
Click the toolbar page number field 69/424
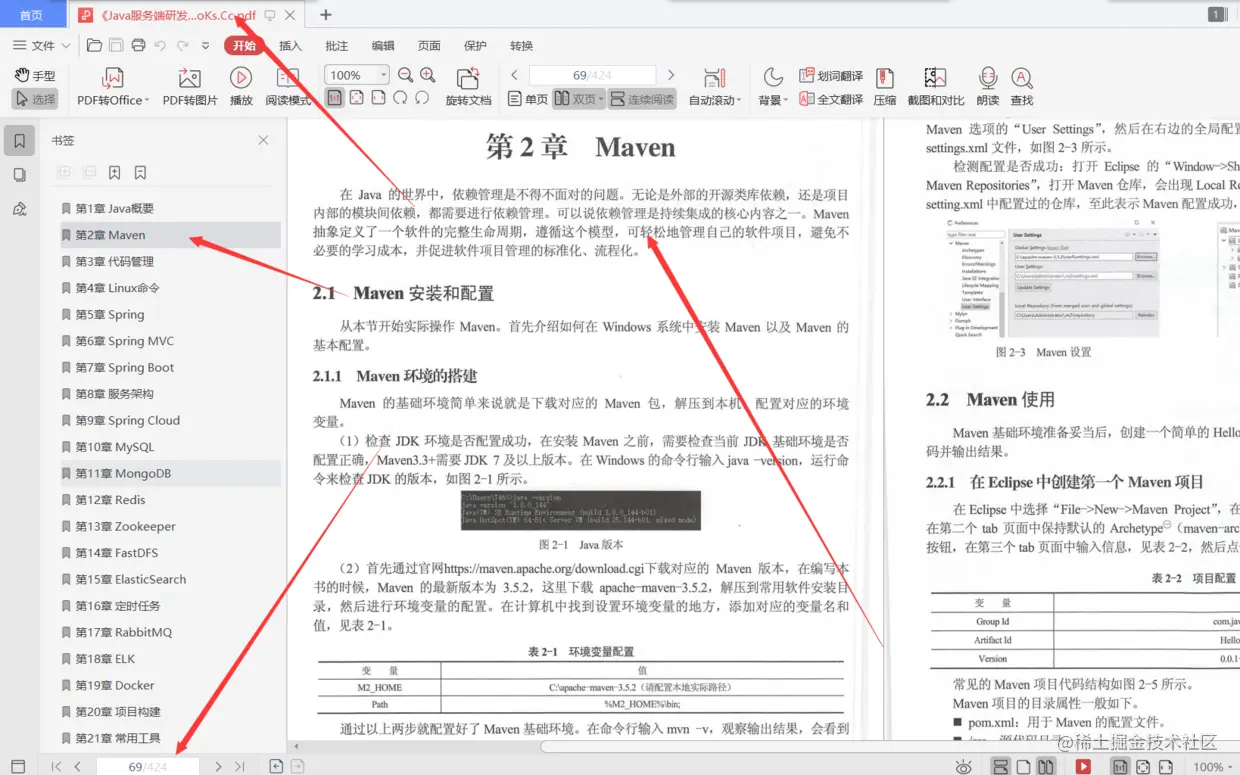click(x=592, y=75)
